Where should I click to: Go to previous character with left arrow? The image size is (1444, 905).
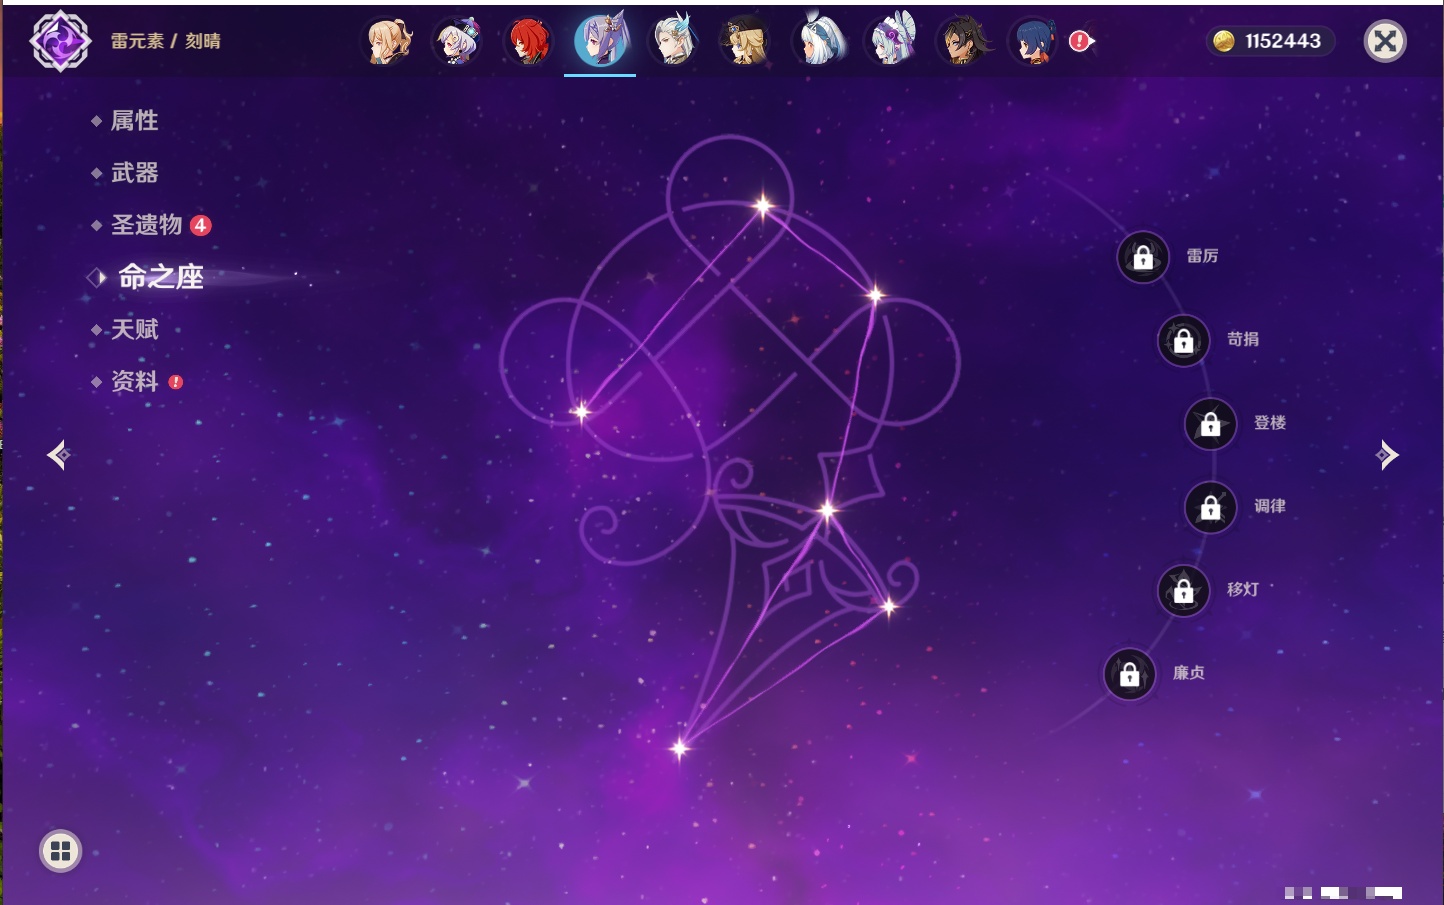click(59, 455)
